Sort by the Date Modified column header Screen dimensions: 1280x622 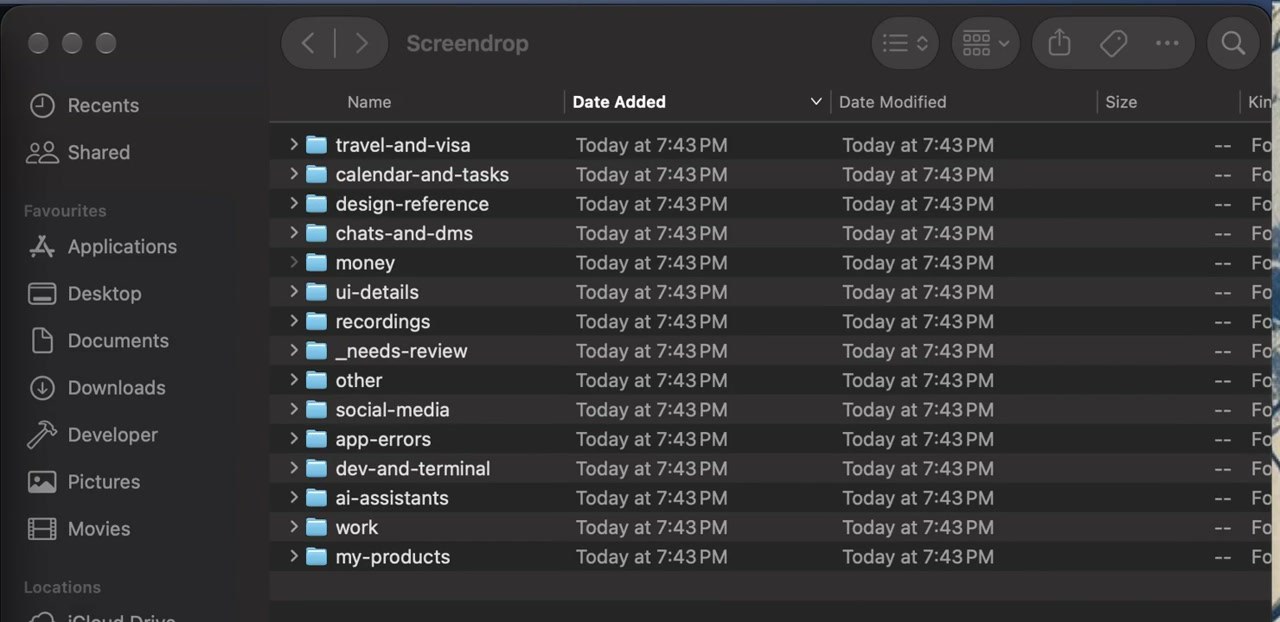pos(892,102)
